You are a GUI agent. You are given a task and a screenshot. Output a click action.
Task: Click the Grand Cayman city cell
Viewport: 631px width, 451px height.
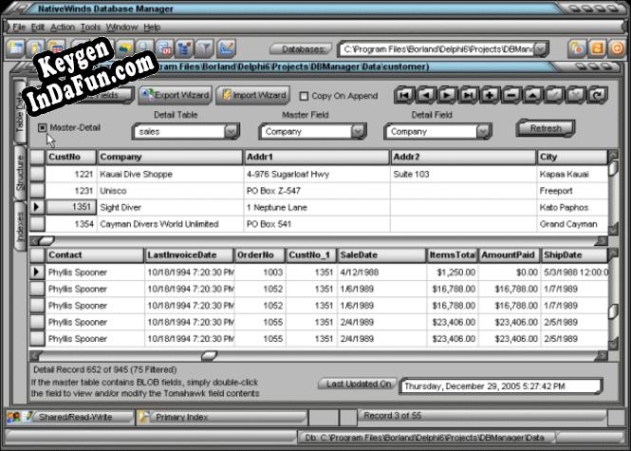click(x=572, y=224)
